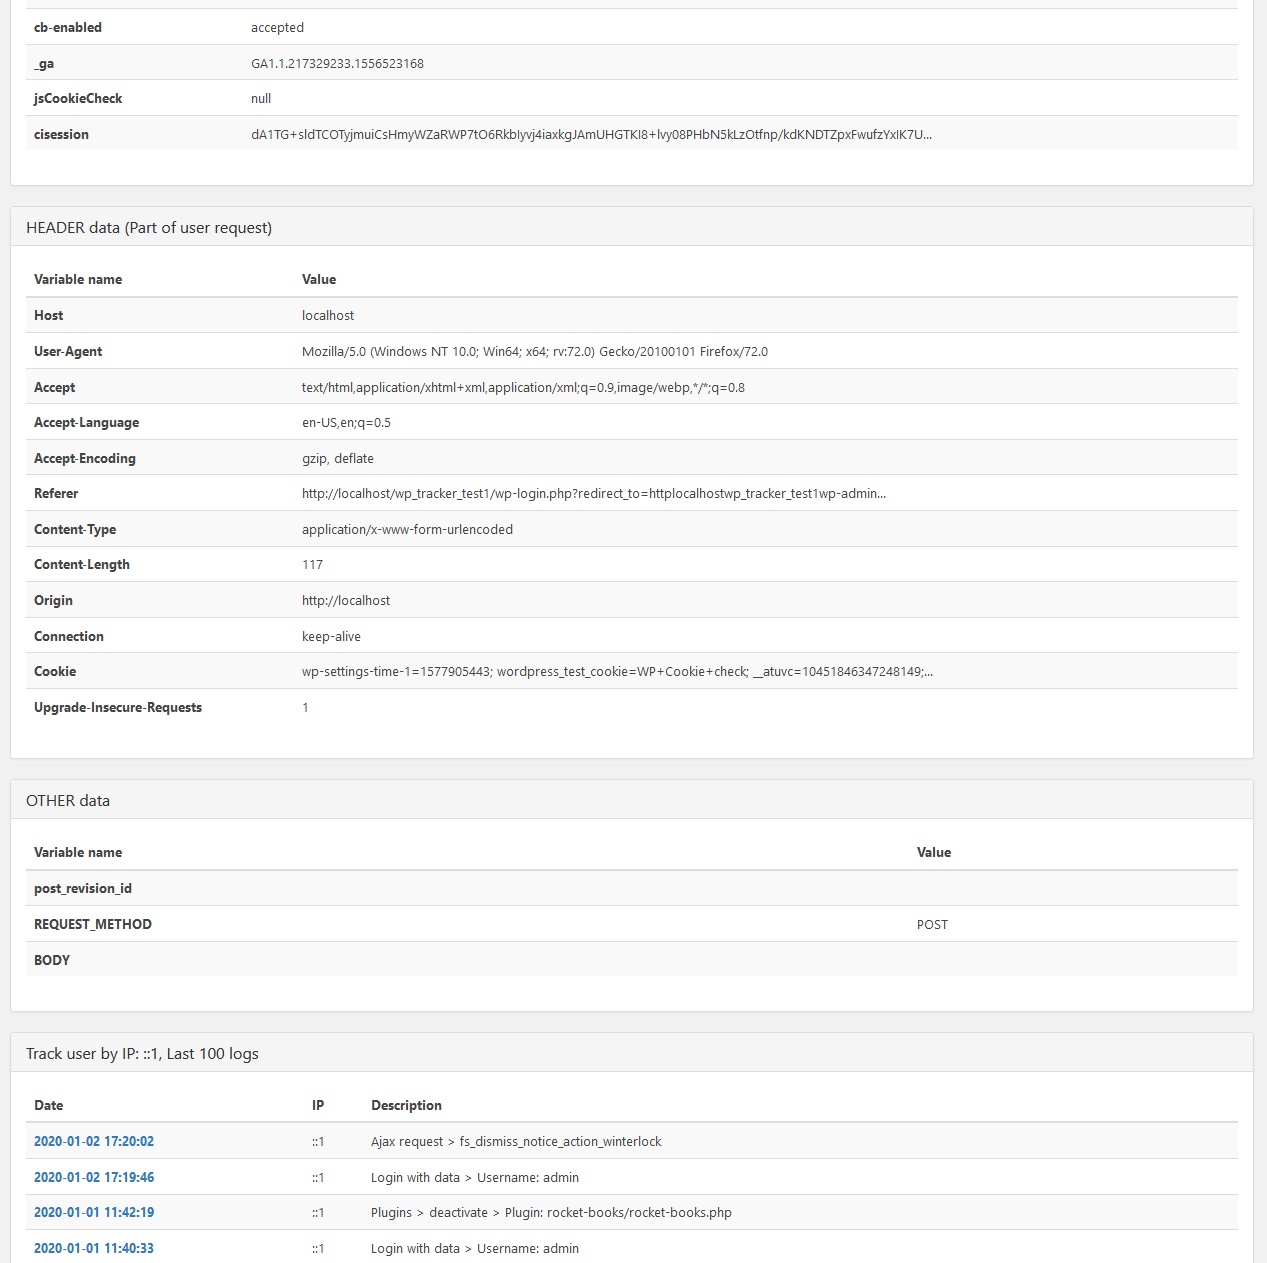Image resolution: width=1267 pixels, height=1263 pixels.
Task: Select the Content-Type value application/x-www-form-urlencoded
Action: pos(407,529)
